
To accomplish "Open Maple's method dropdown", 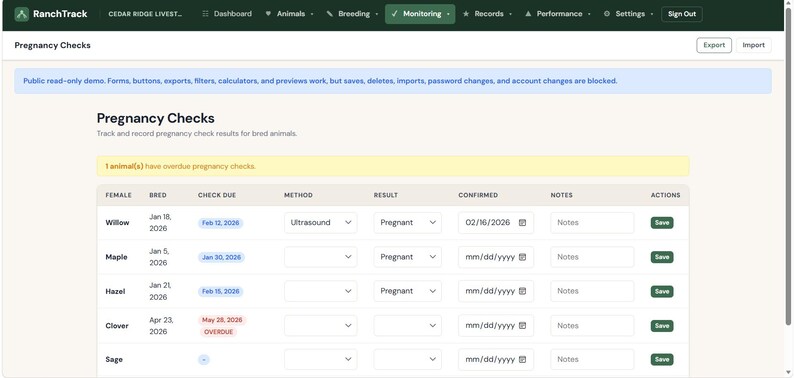I will tap(321, 257).
